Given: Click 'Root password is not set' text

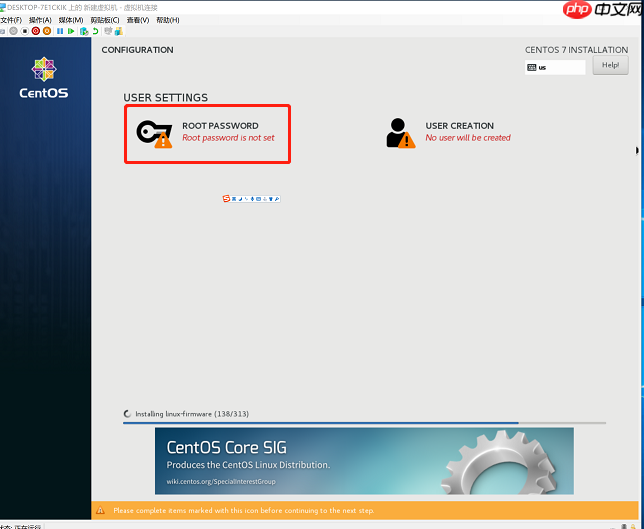Looking at the screenshot, I should coord(228,138).
